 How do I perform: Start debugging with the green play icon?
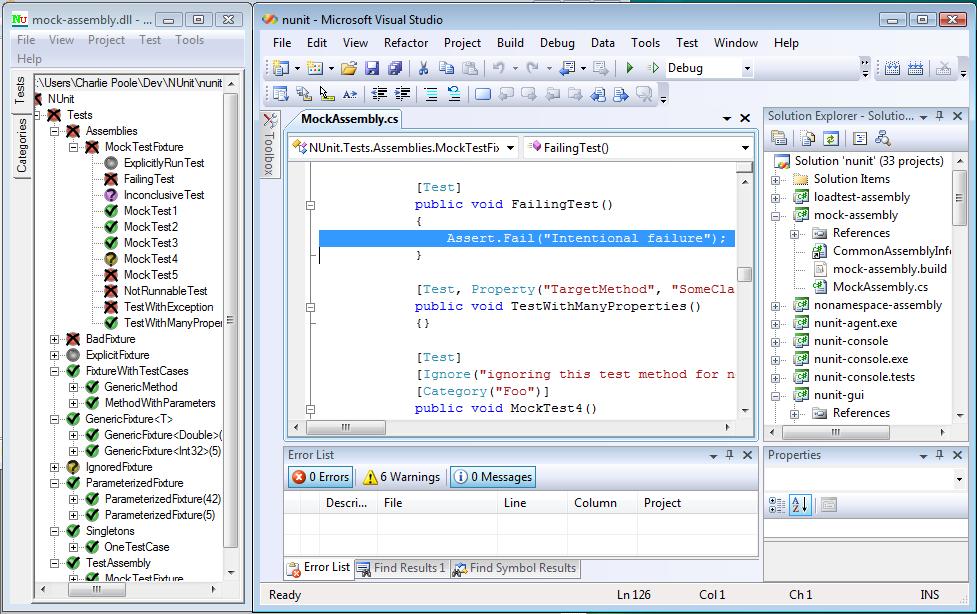pos(629,68)
